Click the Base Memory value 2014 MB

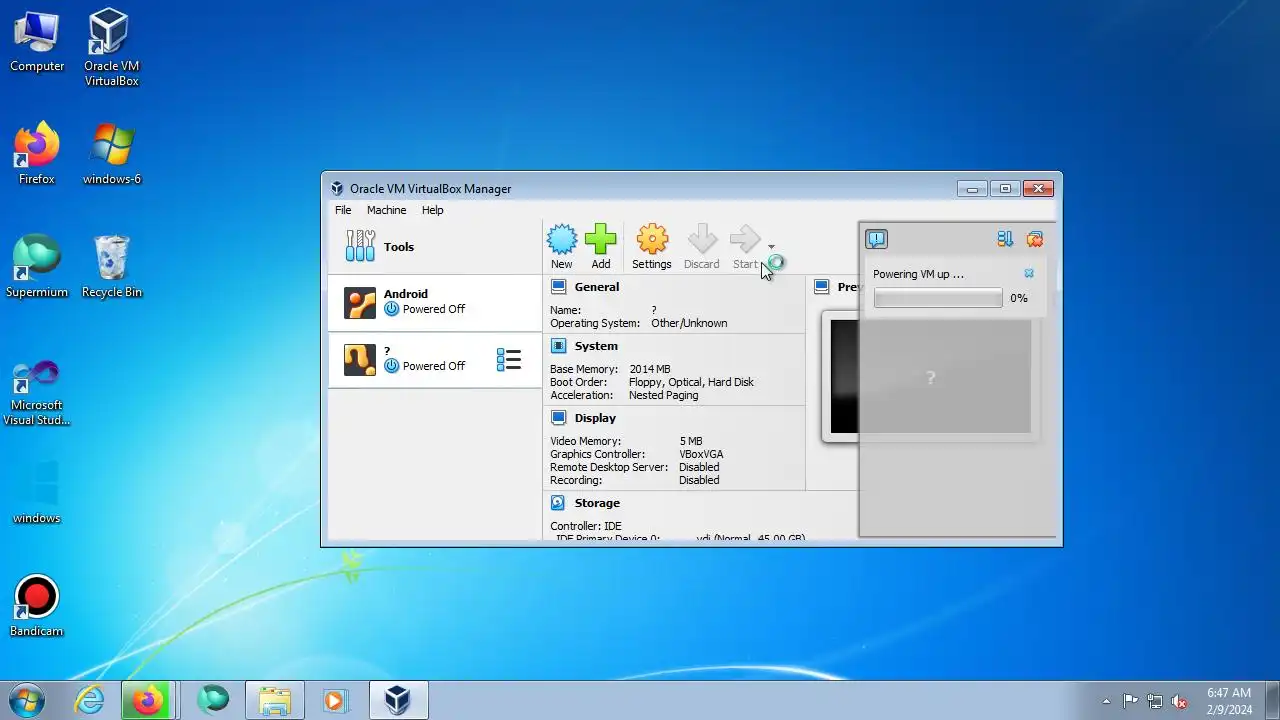coord(650,369)
